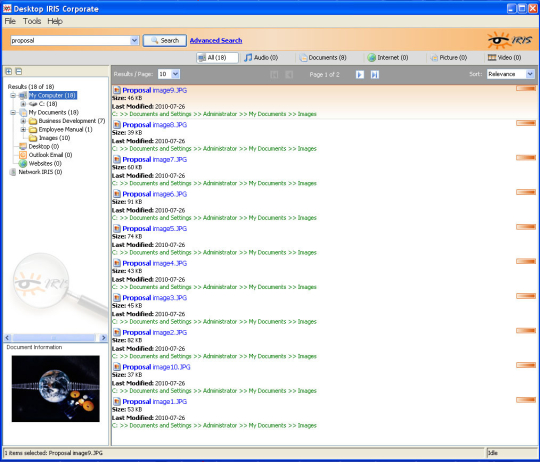Click the tree panel horizontal scrollbar left arrow
The image size is (540, 462).
tap(8, 338)
